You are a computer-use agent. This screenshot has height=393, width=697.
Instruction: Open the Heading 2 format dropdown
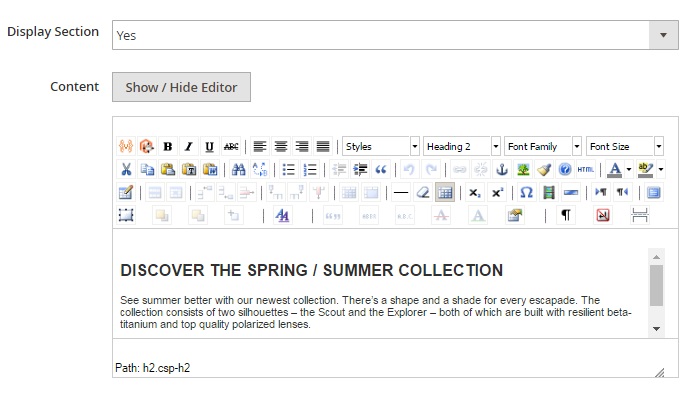pos(462,146)
